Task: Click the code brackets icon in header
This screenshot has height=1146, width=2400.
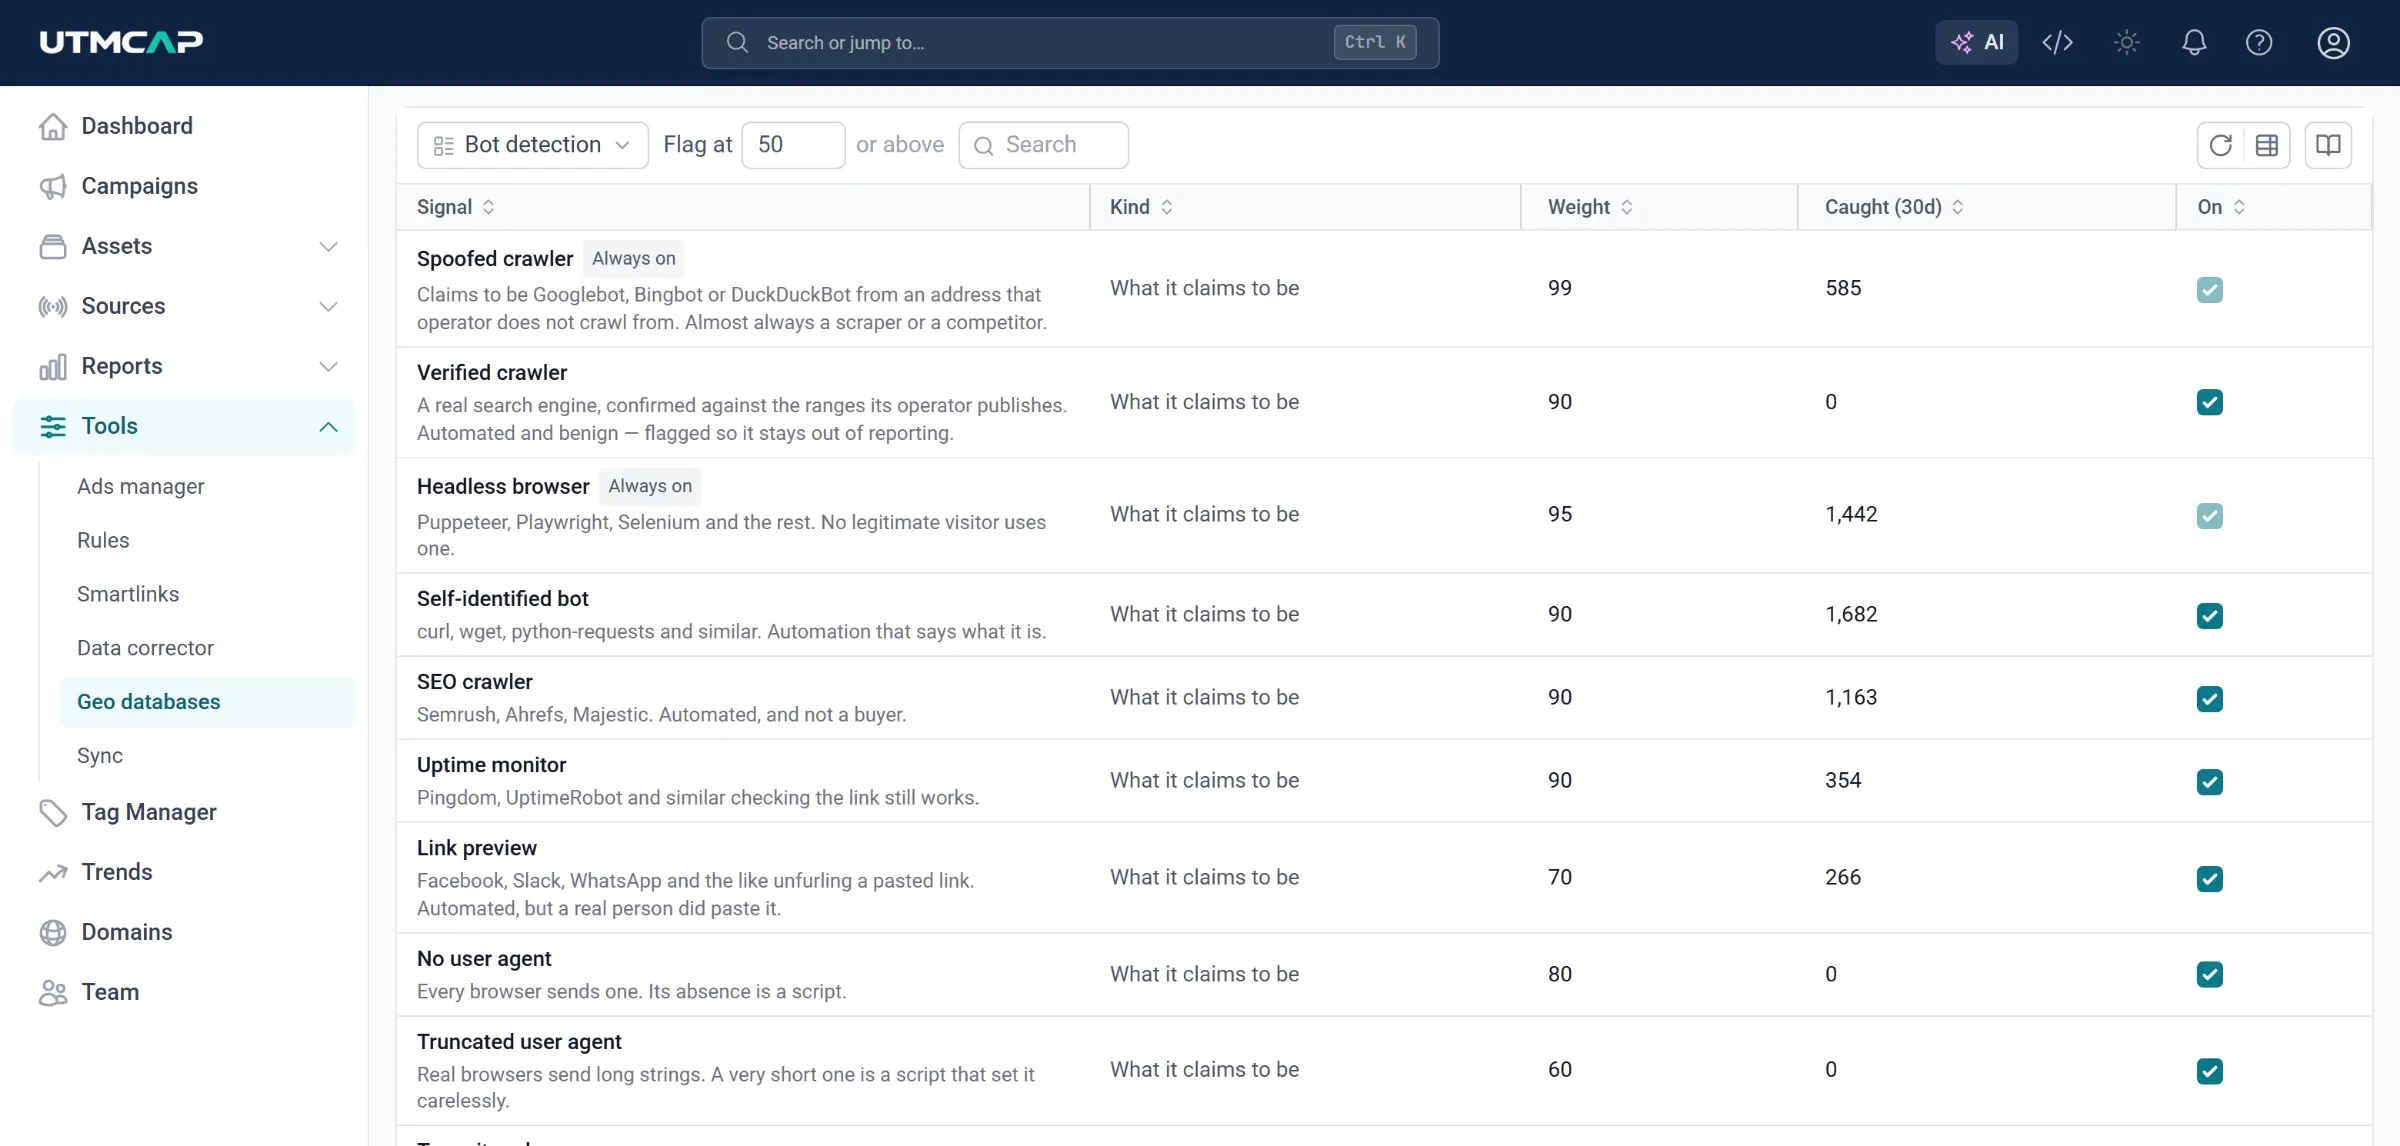Action: tap(2057, 42)
